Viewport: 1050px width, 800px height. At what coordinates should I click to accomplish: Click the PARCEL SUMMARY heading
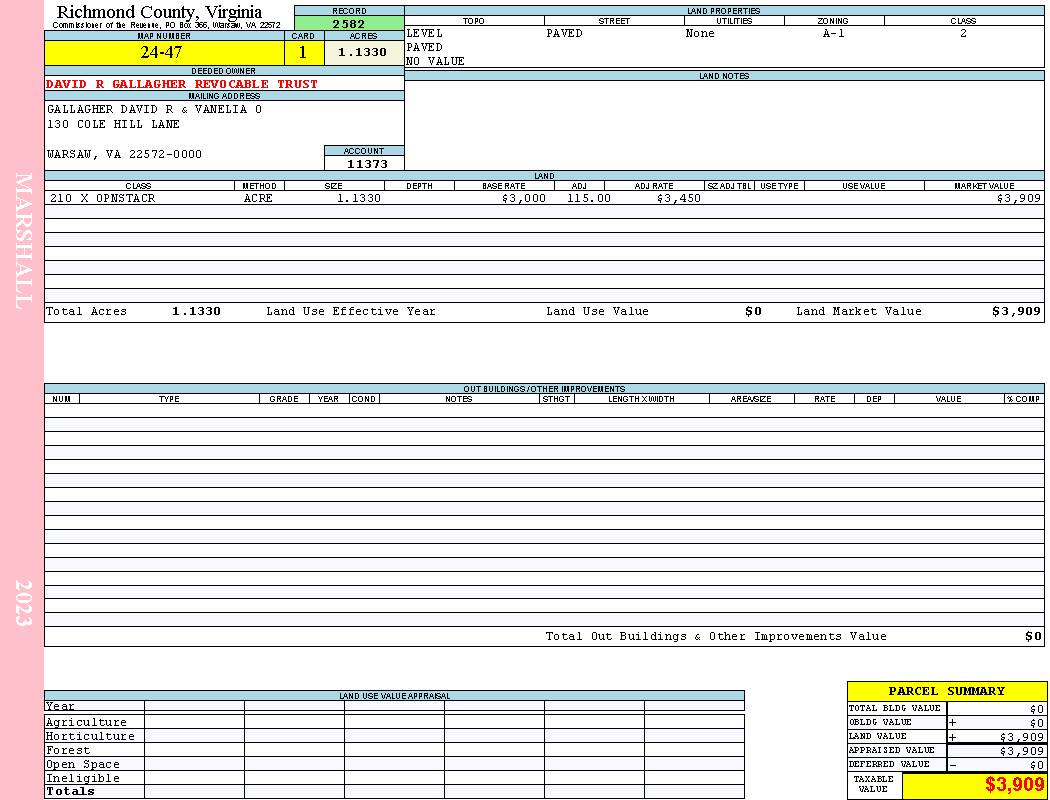(x=946, y=691)
